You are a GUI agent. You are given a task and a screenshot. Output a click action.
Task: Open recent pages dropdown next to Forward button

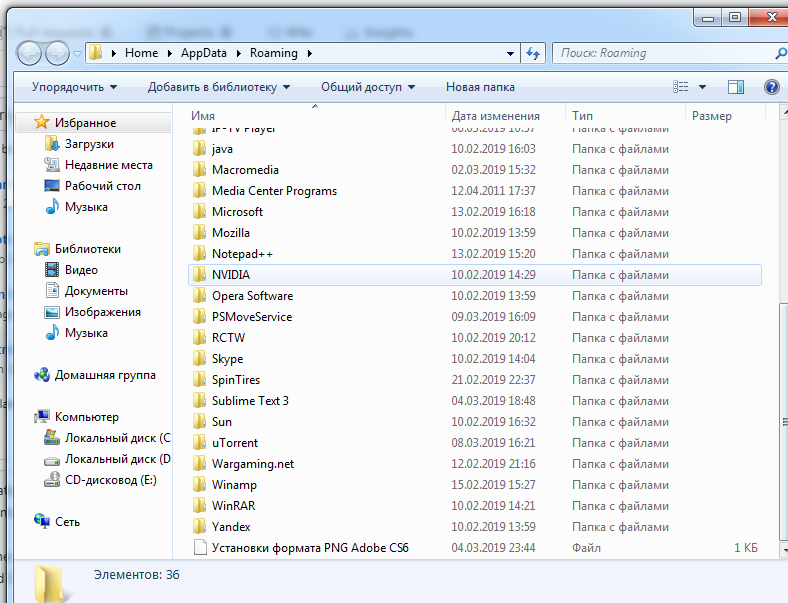77,53
